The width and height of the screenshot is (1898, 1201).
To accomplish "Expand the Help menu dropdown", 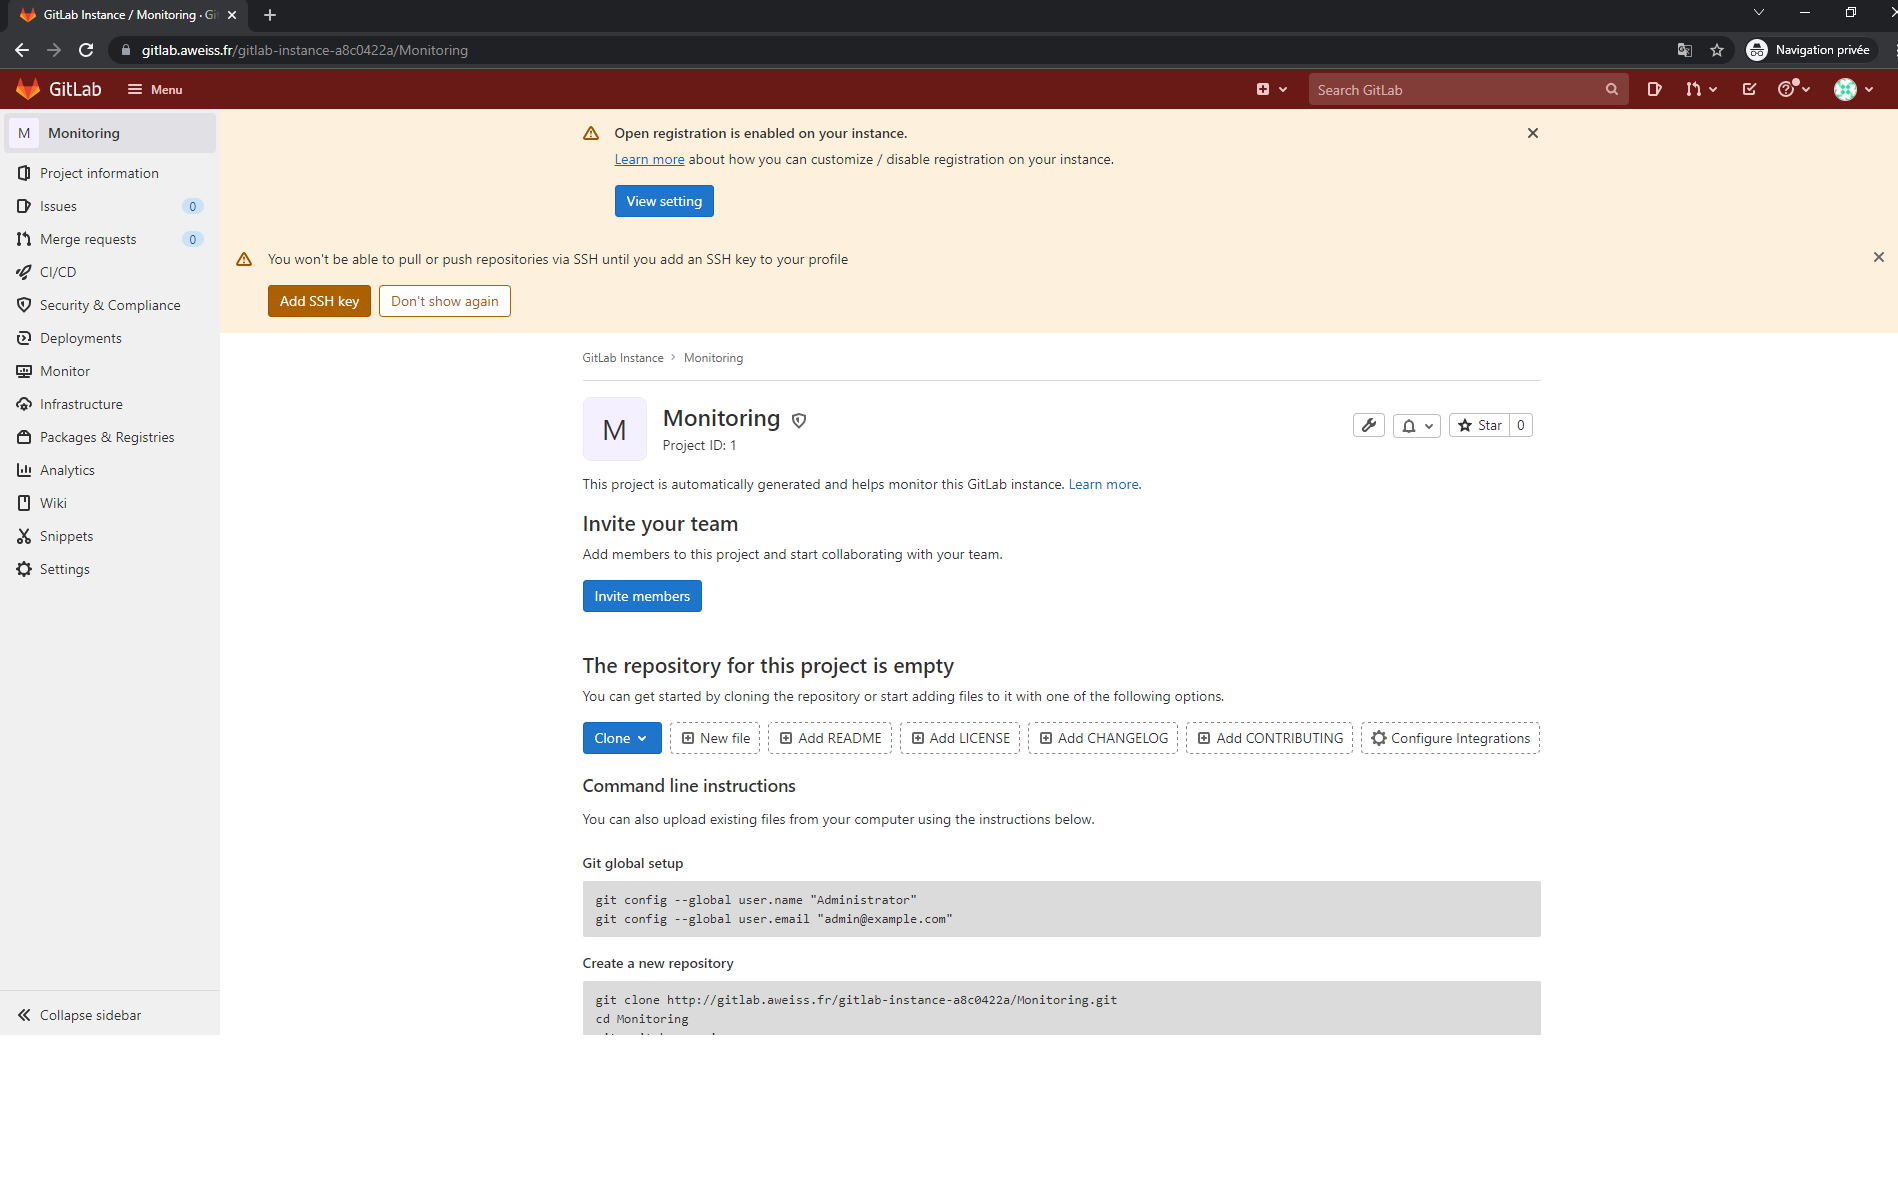I will click(1794, 89).
